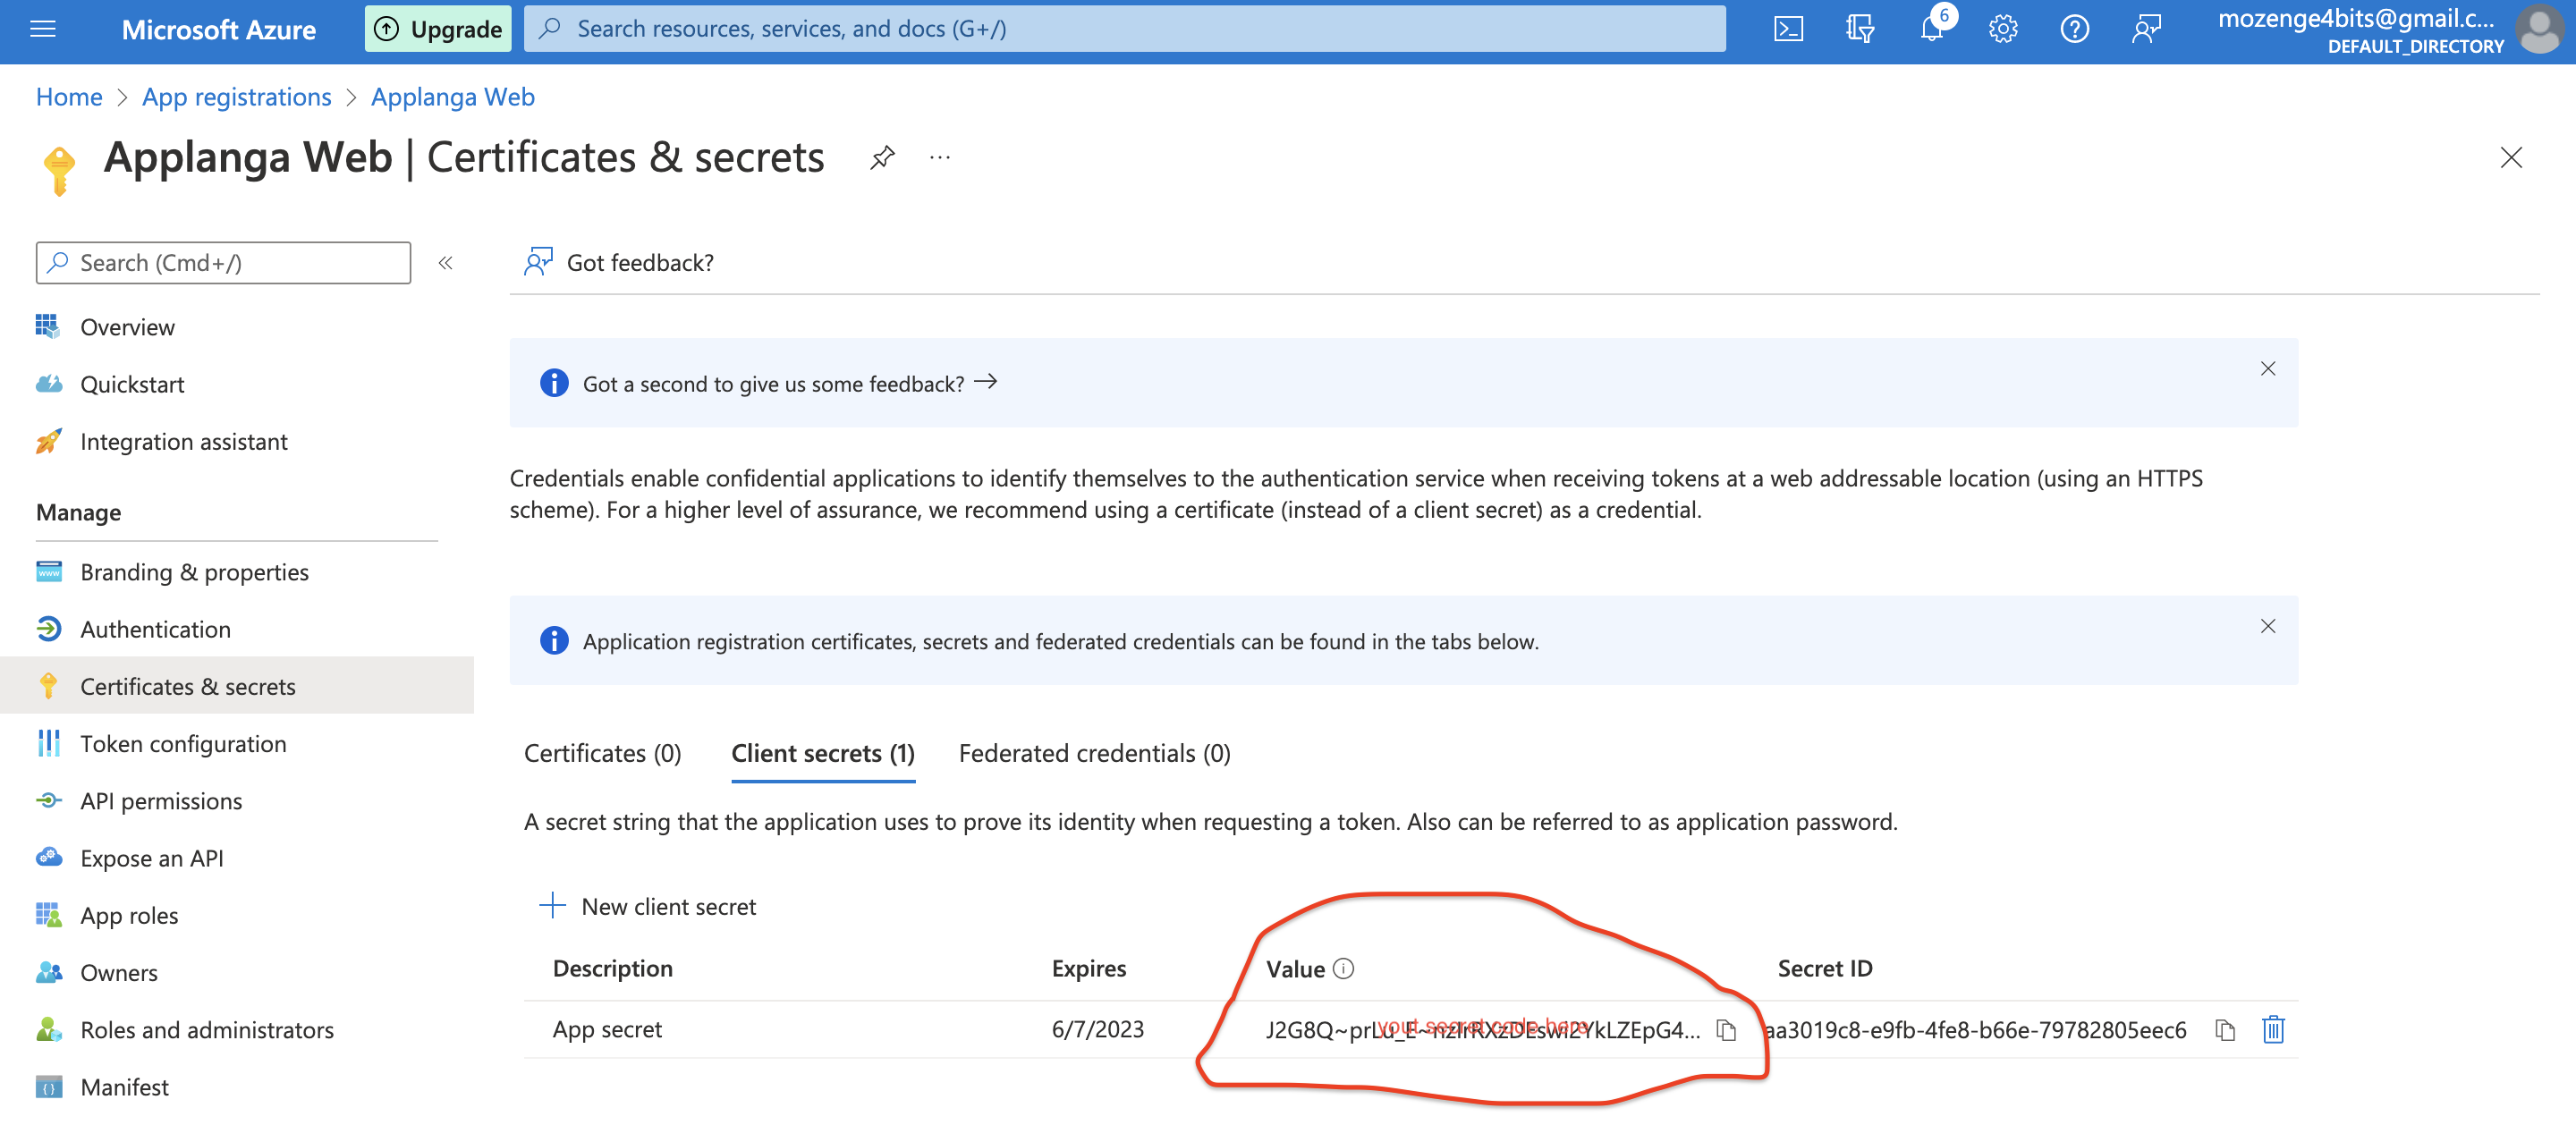Dismiss the feedback request banner
The height and width of the screenshot is (1125, 2576).
pyautogui.click(x=2268, y=368)
